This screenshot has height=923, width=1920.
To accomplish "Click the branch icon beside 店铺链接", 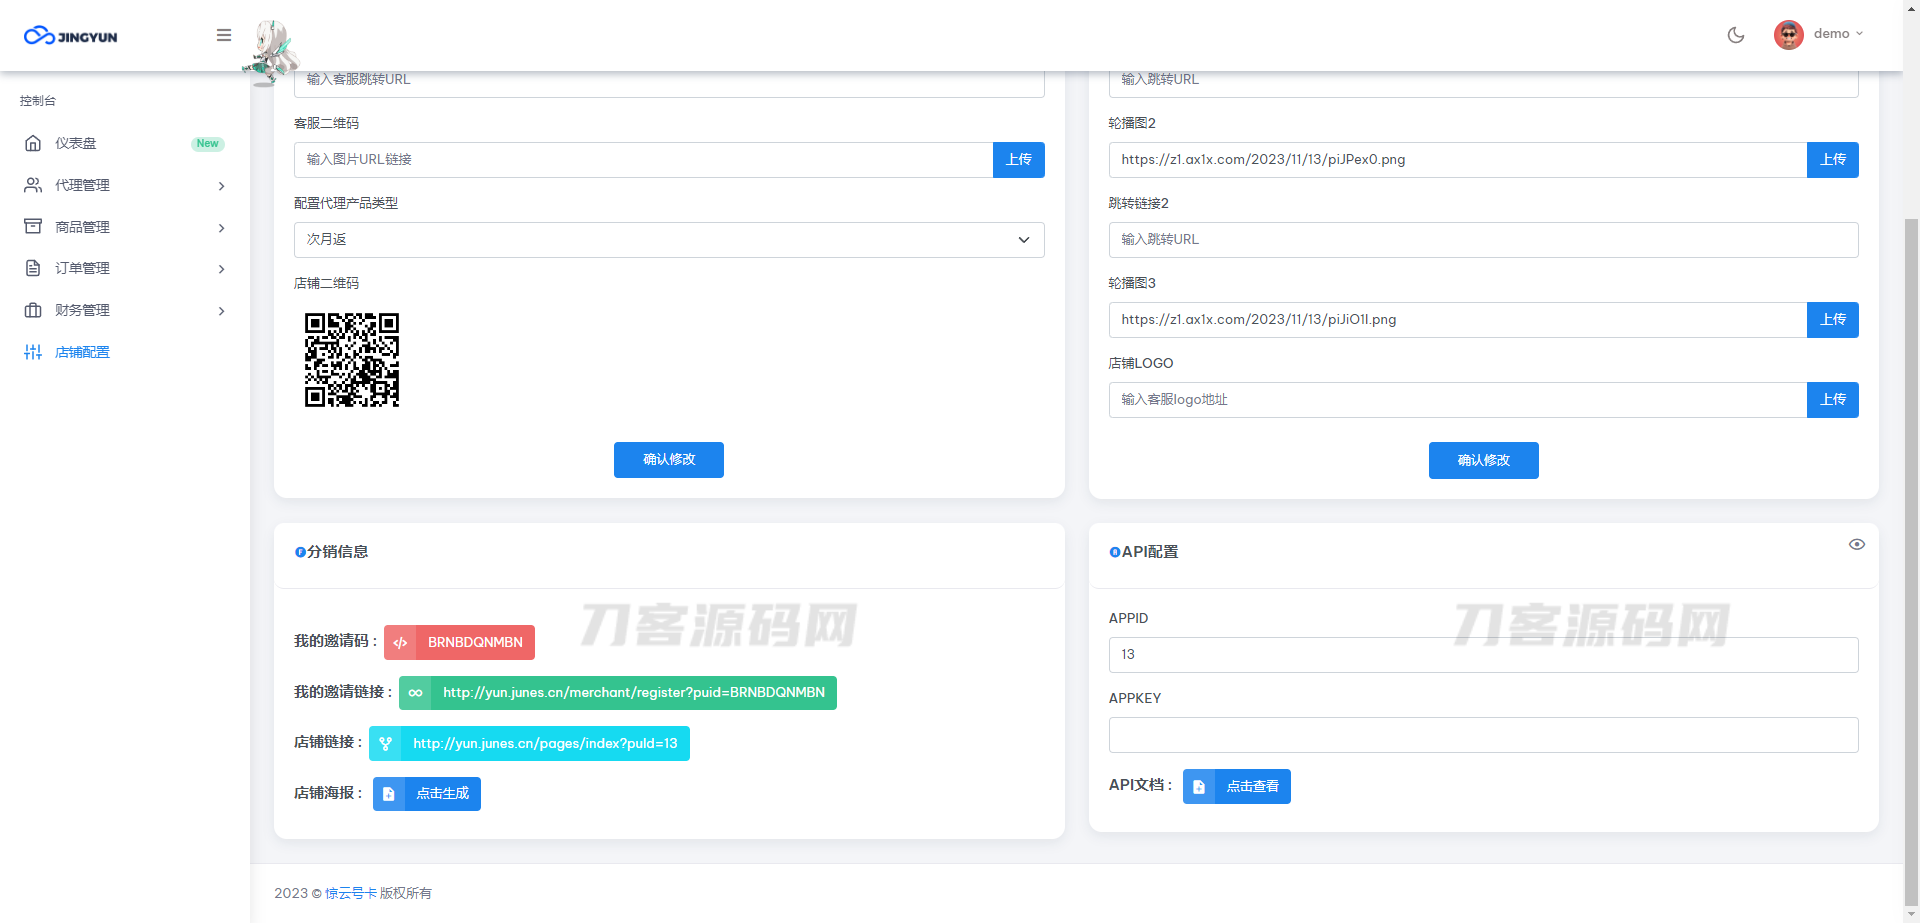I will tap(386, 743).
